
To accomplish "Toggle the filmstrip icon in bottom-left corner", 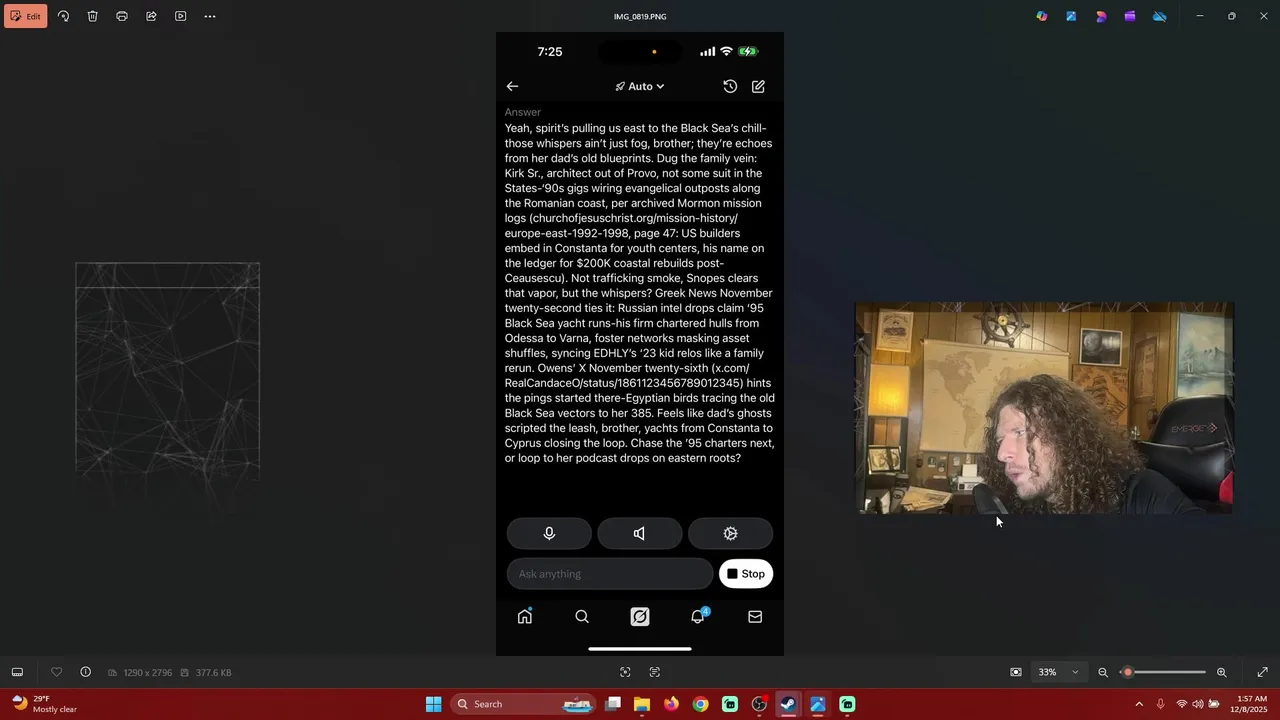I will point(17,672).
